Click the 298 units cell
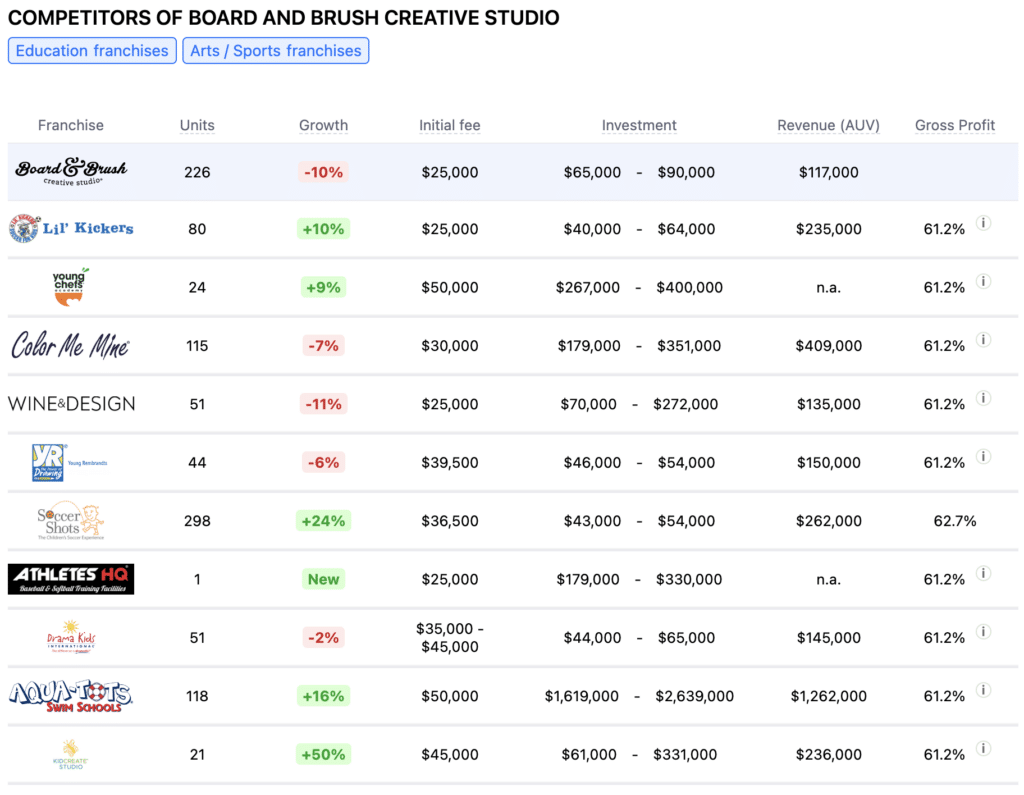Viewport: 1024px width, 795px height. tap(197, 521)
